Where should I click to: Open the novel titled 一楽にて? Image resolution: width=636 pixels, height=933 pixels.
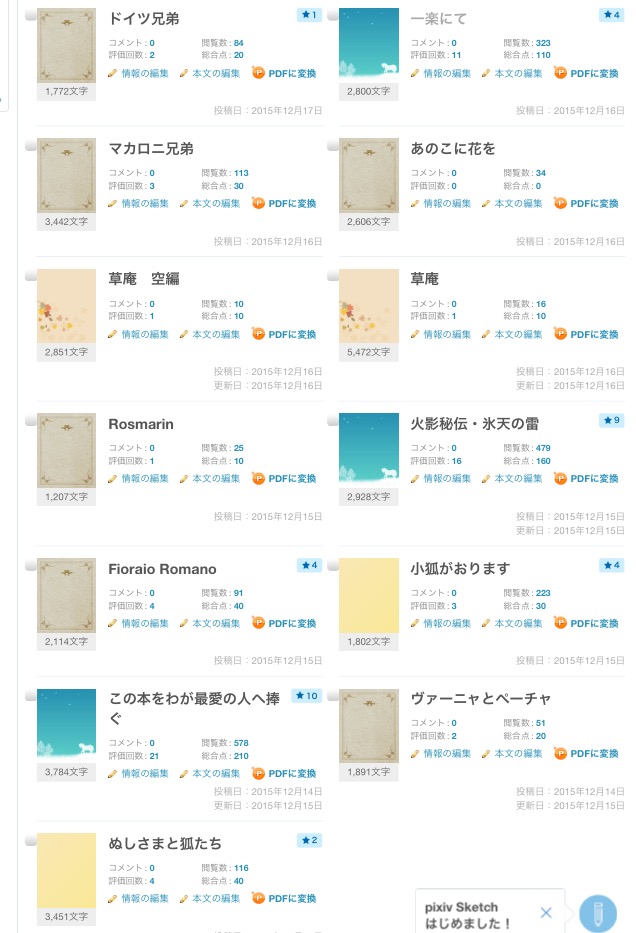click(438, 19)
